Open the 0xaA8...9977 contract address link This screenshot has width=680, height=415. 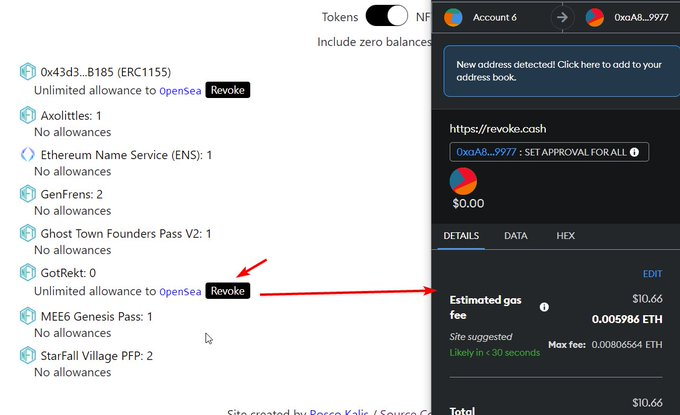point(486,152)
